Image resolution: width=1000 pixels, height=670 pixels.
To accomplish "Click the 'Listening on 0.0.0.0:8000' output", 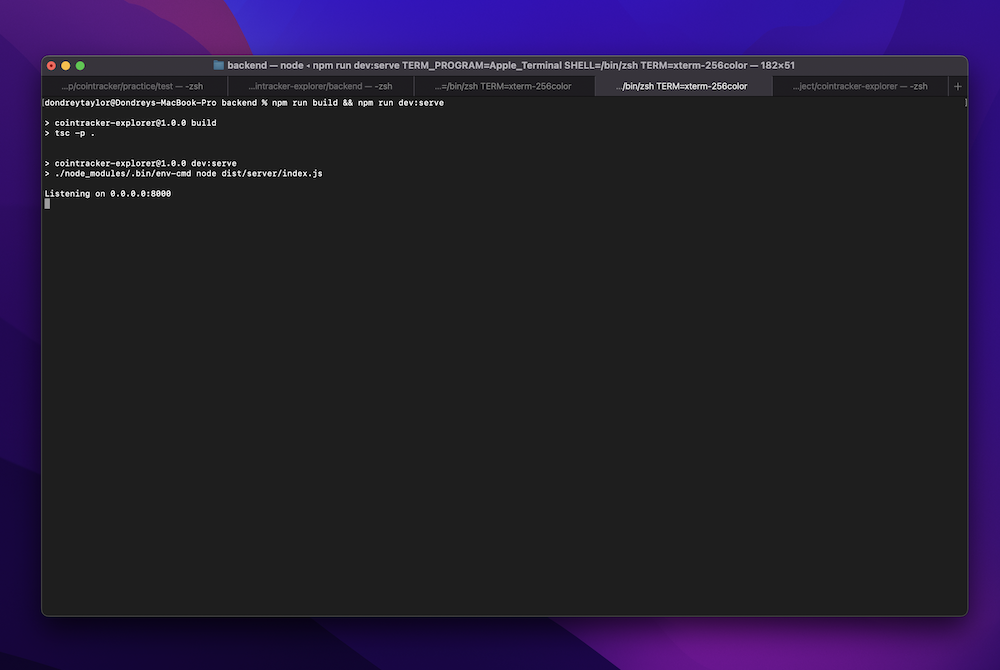I will (108, 194).
